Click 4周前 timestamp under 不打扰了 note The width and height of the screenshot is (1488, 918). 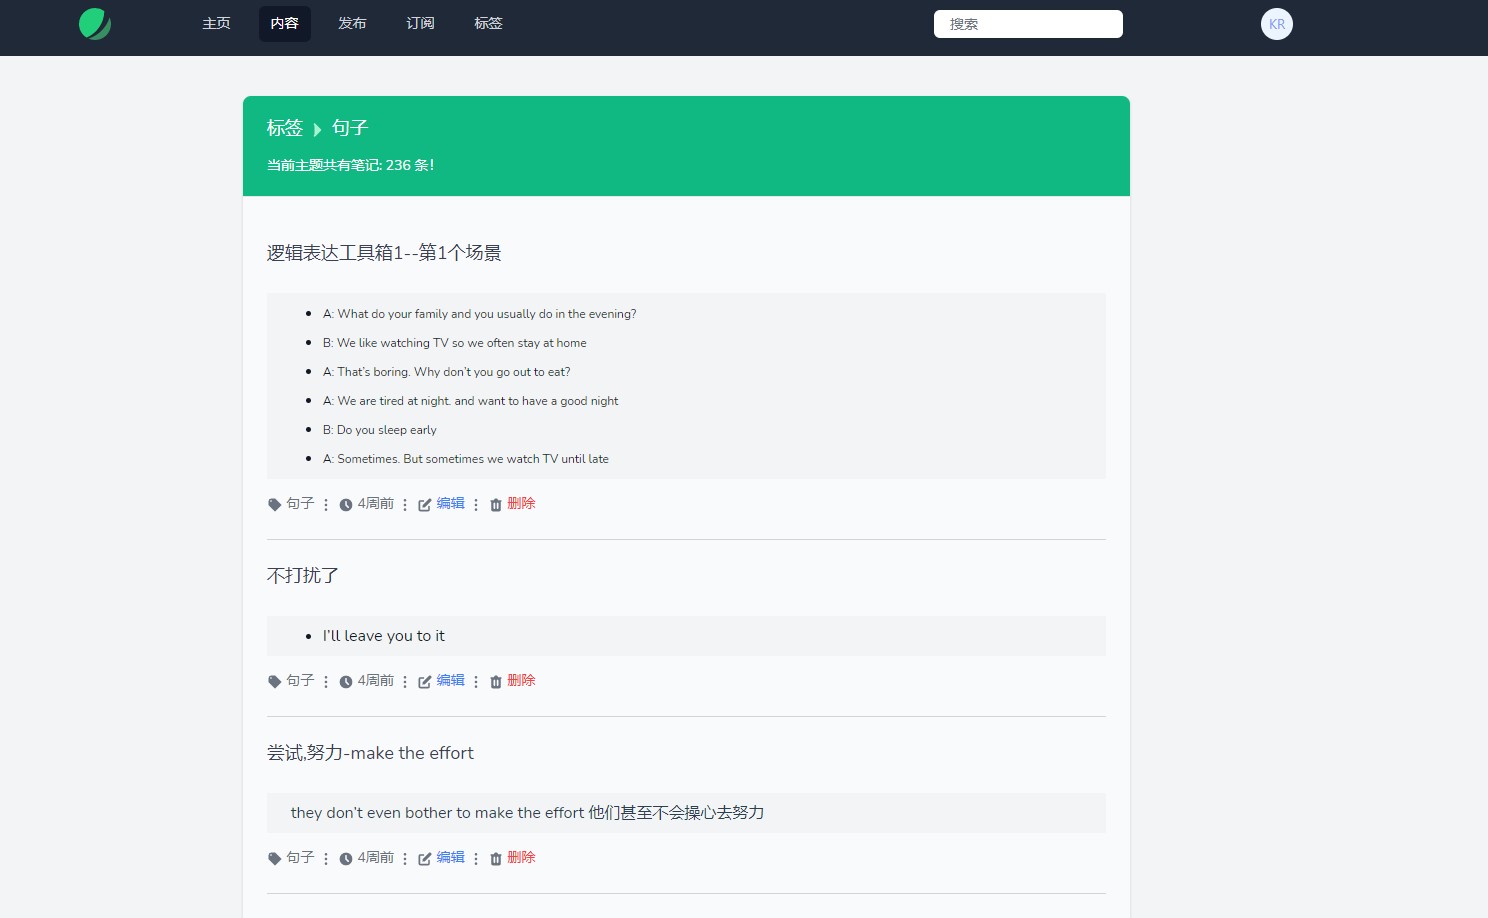[x=376, y=681]
